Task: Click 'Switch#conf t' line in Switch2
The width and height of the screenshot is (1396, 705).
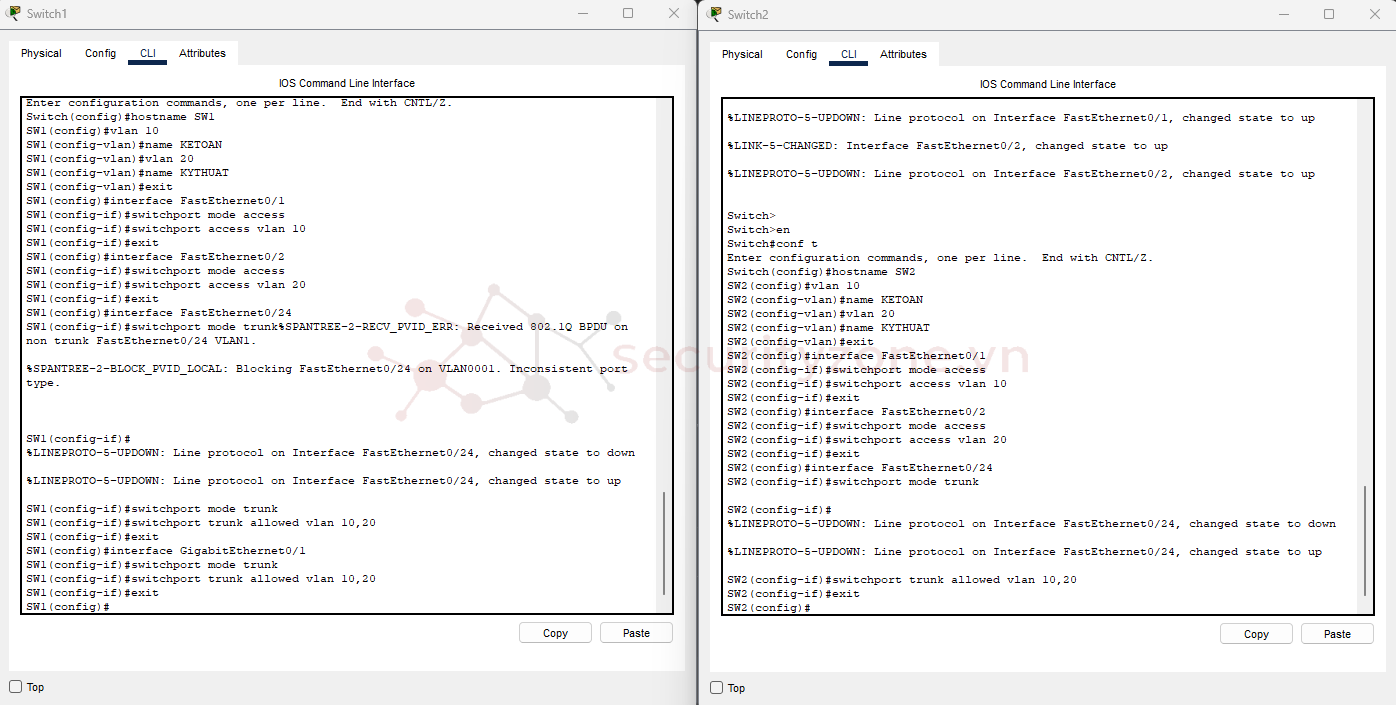Action: [x=772, y=244]
